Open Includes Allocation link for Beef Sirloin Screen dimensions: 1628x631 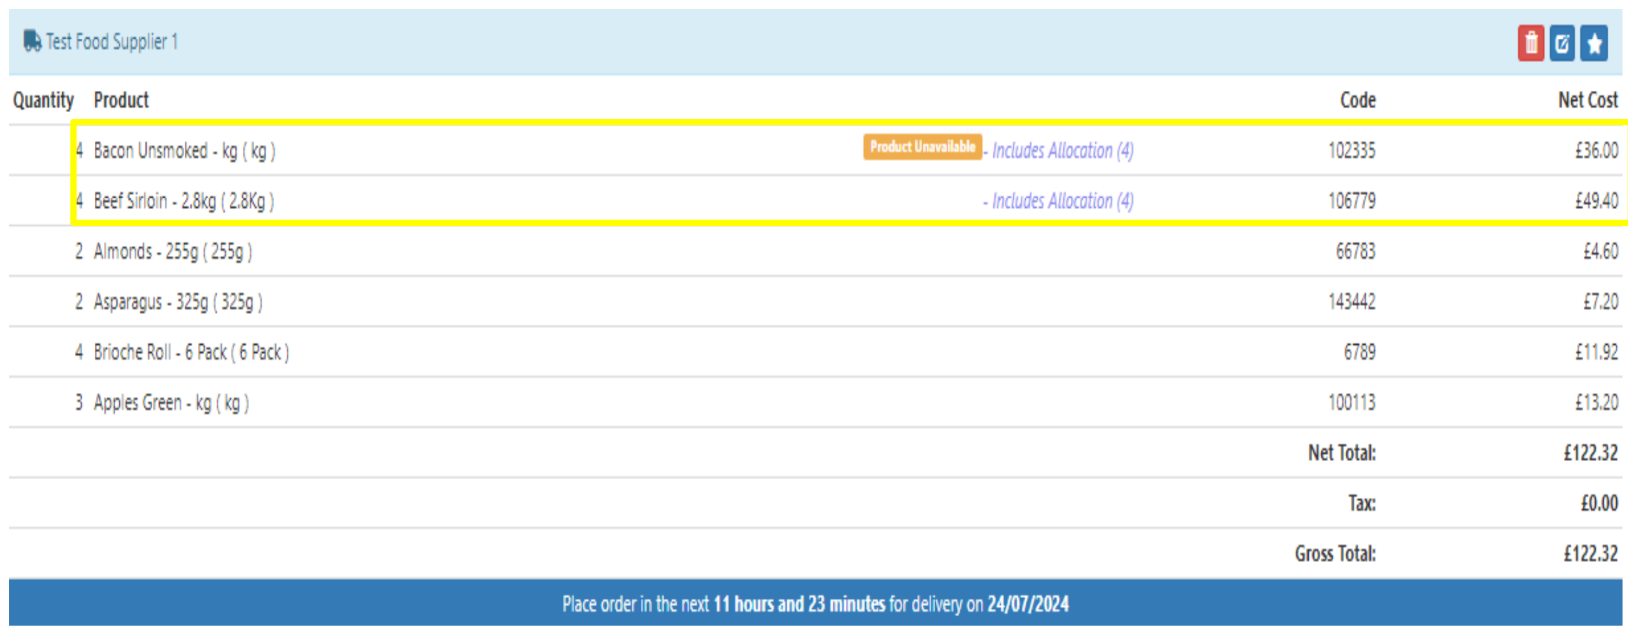(1062, 201)
